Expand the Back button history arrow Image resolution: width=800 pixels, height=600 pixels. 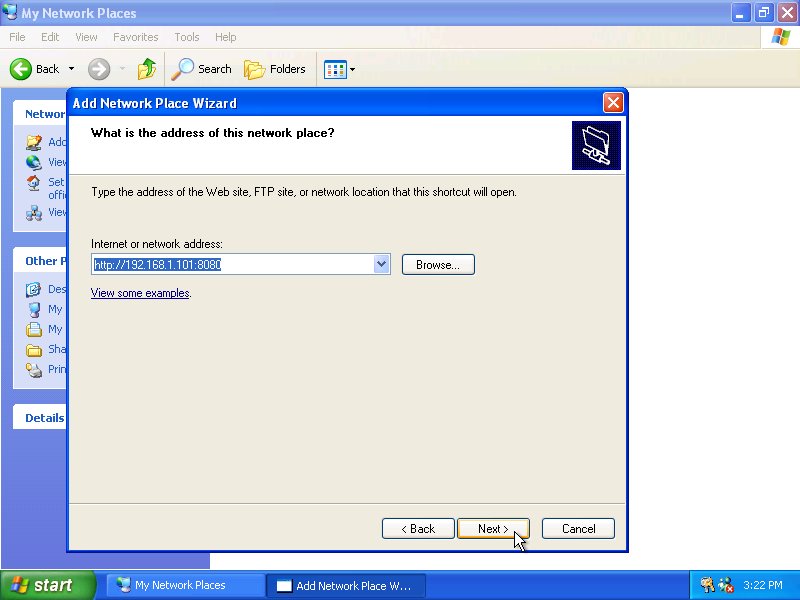[71, 69]
